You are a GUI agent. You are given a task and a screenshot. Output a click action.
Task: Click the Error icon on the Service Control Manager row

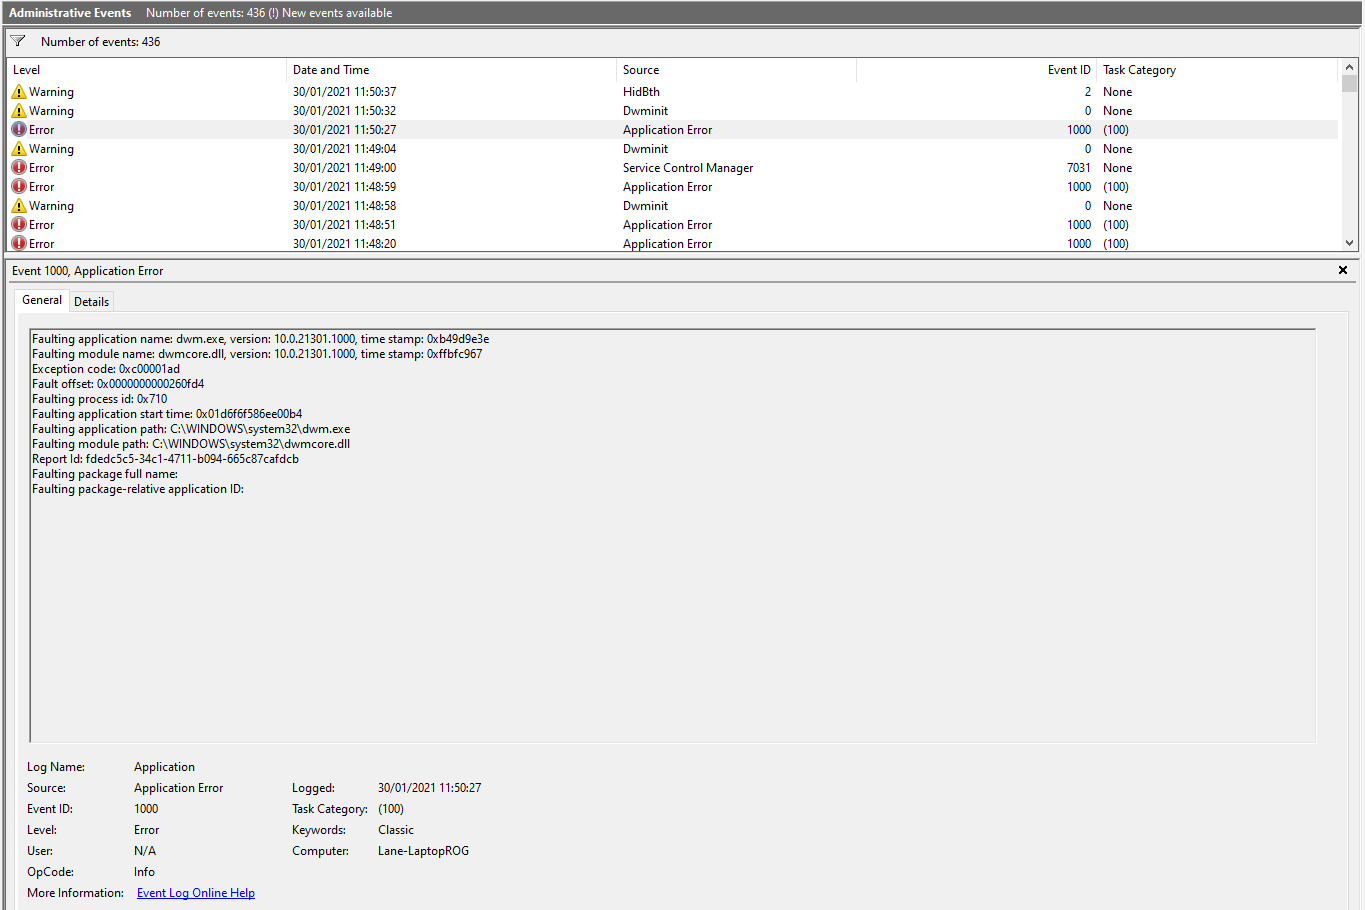point(19,167)
